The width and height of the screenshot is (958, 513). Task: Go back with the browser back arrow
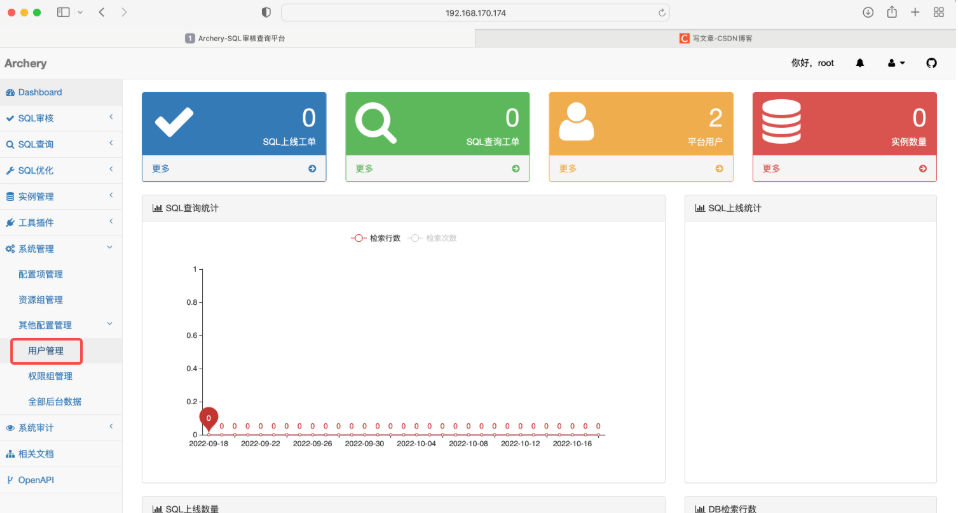(102, 12)
